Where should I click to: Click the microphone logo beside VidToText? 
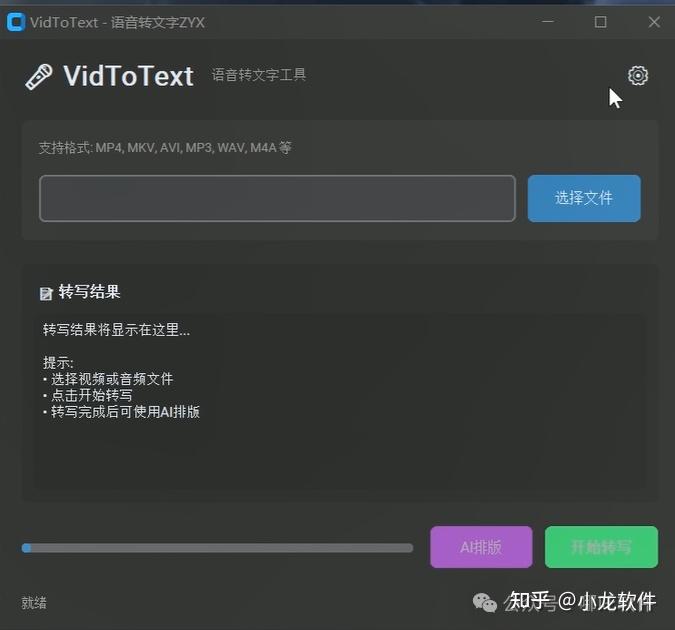pos(39,77)
